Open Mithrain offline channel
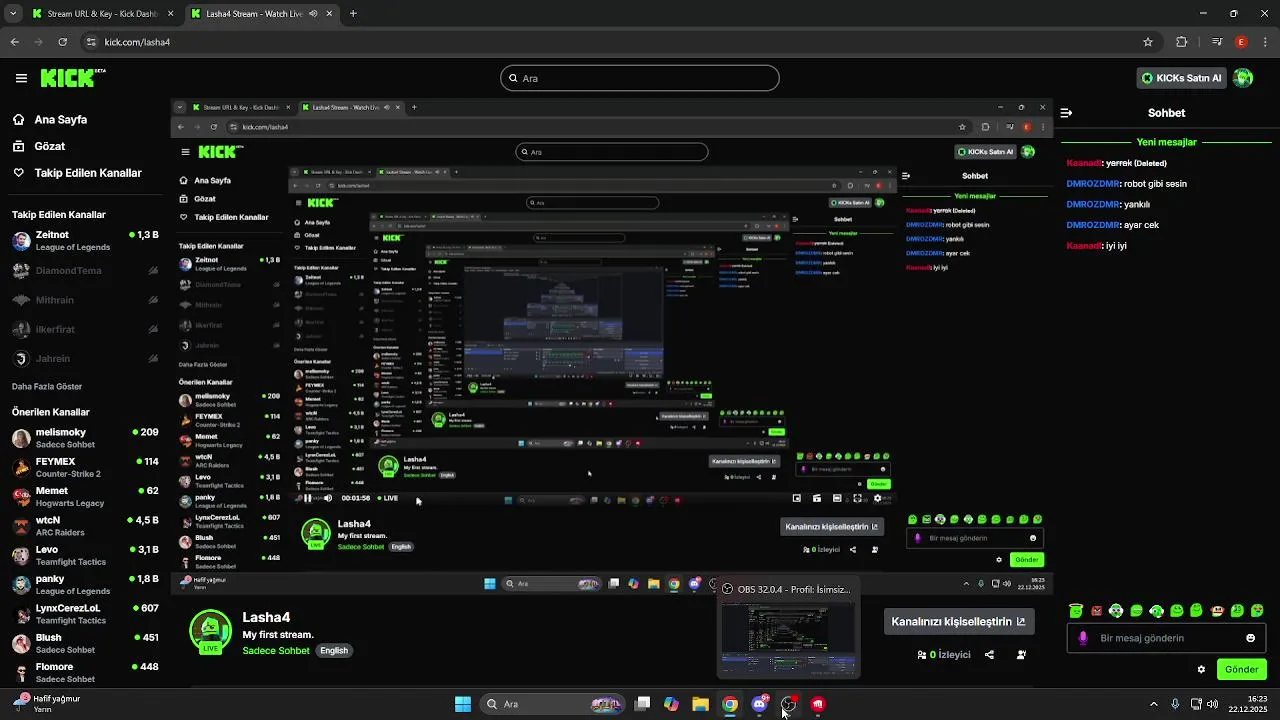Image resolution: width=1280 pixels, height=720 pixels. click(85, 300)
